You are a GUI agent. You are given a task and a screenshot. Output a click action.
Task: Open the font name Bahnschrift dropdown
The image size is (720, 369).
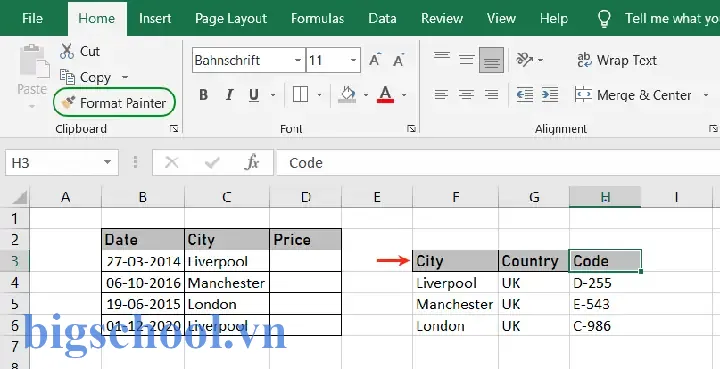(298, 60)
